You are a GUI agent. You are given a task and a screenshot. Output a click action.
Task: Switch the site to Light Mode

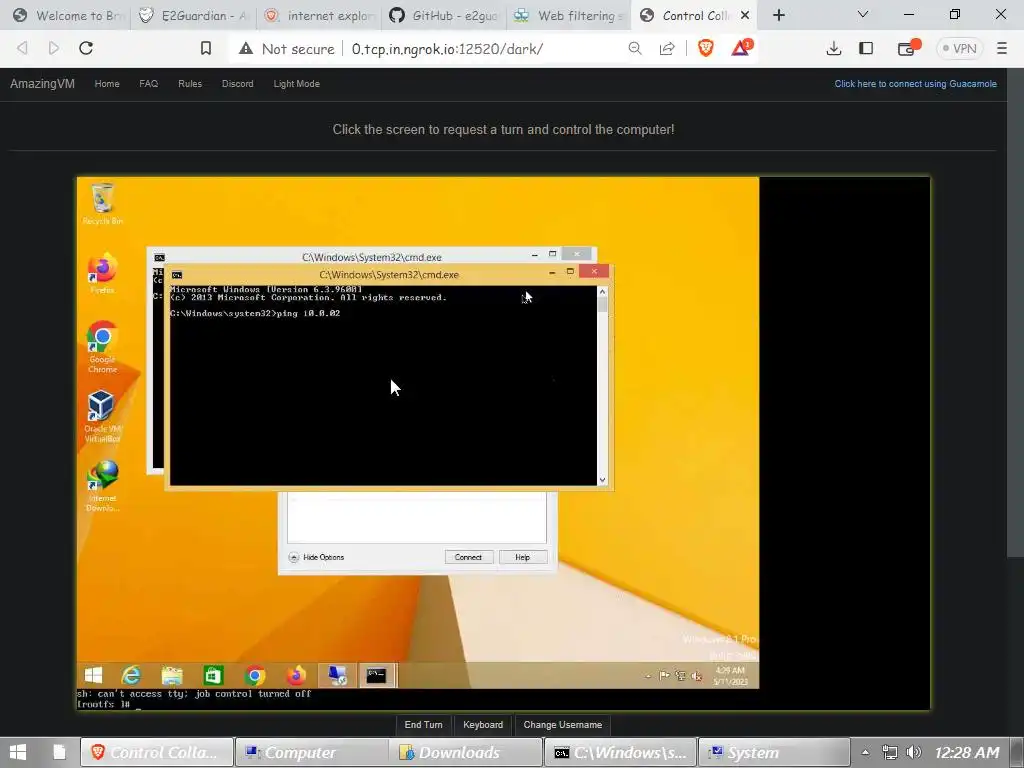[x=296, y=84]
